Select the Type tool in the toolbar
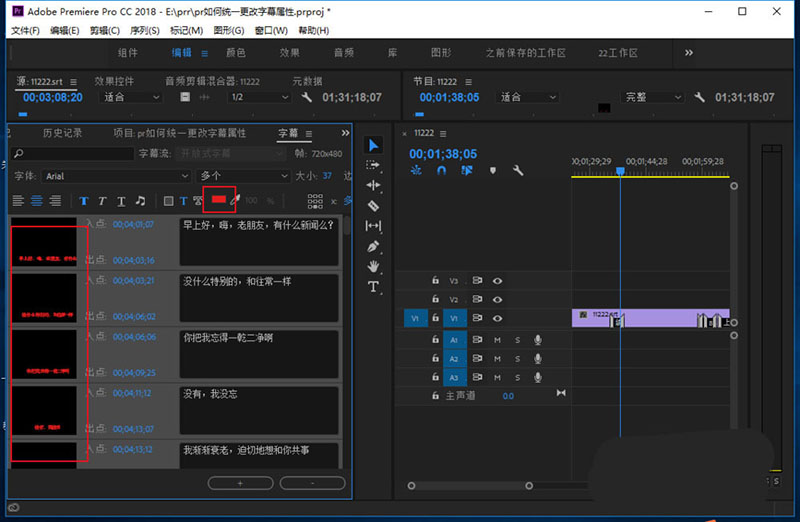The height and width of the screenshot is (522, 800). (x=373, y=287)
